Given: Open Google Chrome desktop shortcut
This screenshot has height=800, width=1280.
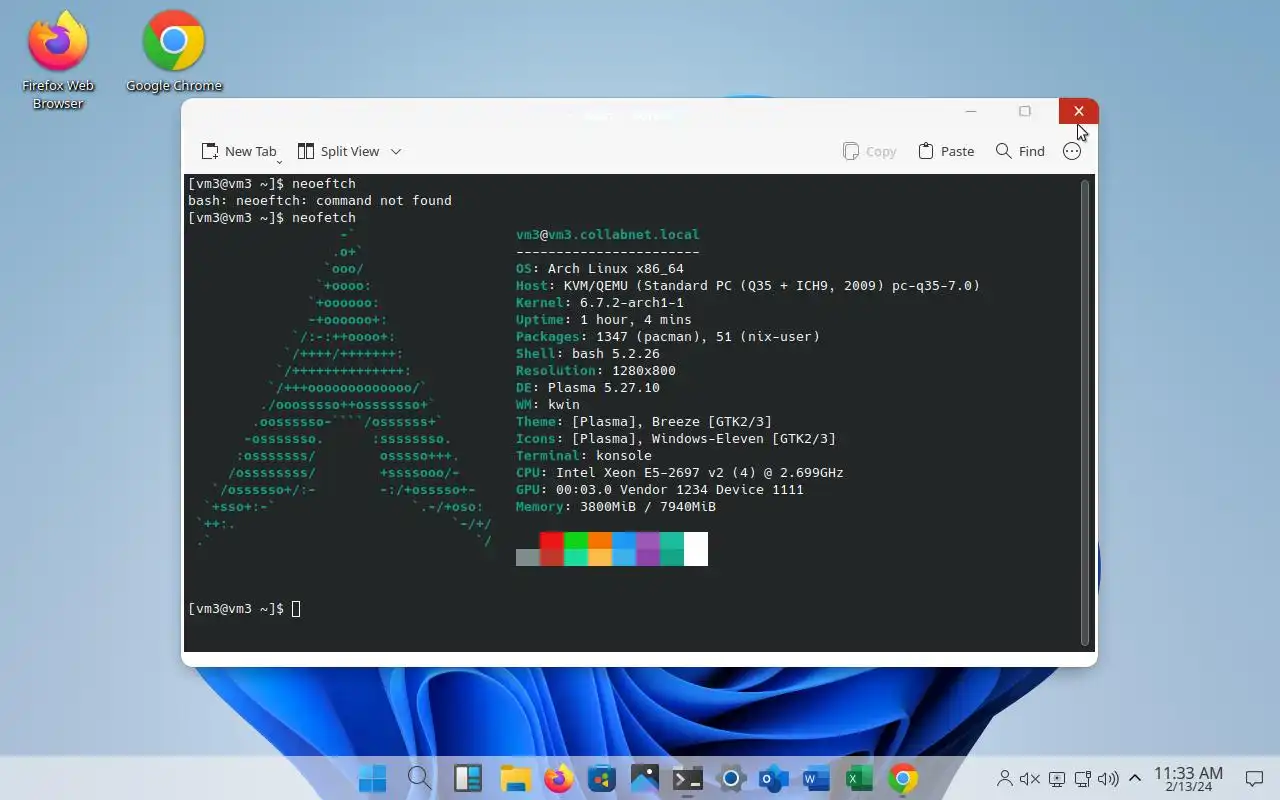Looking at the screenshot, I should point(174,51).
